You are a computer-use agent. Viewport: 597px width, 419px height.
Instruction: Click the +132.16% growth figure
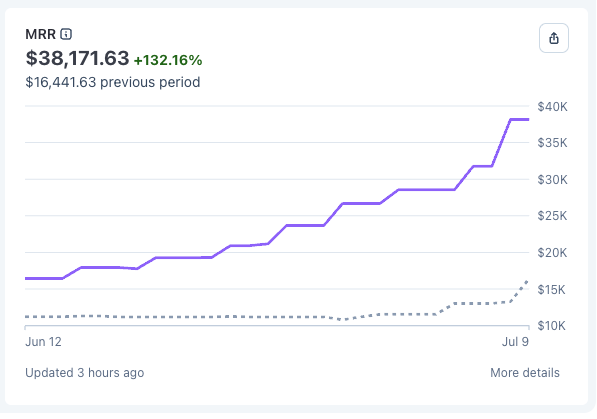point(168,60)
